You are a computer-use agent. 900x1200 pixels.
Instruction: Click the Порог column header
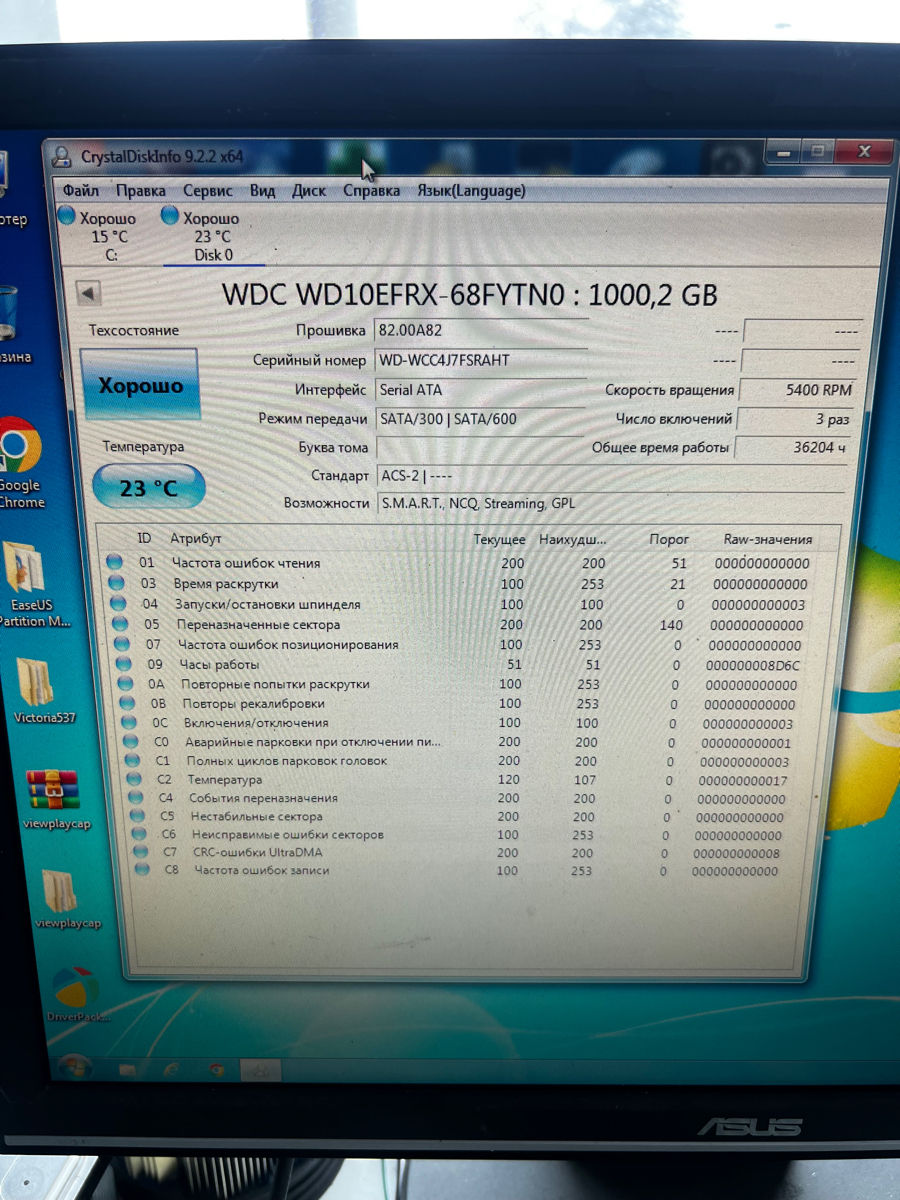pos(669,539)
